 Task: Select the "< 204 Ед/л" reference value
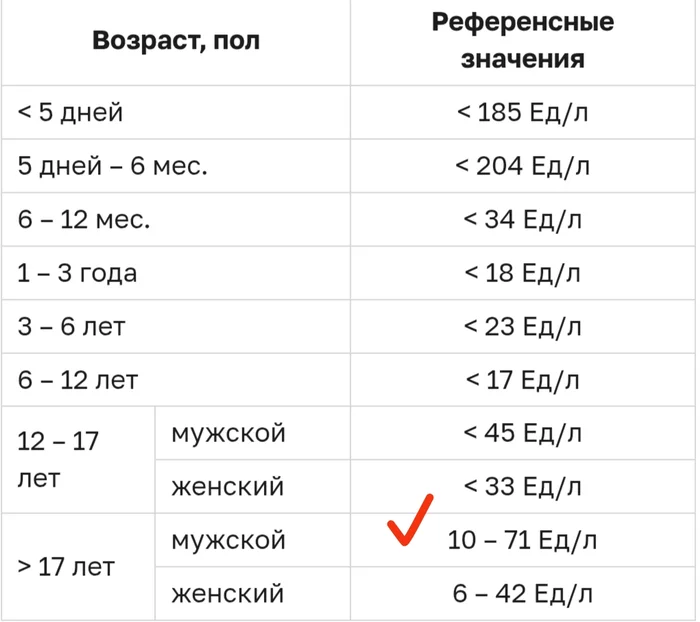[x=523, y=166]
